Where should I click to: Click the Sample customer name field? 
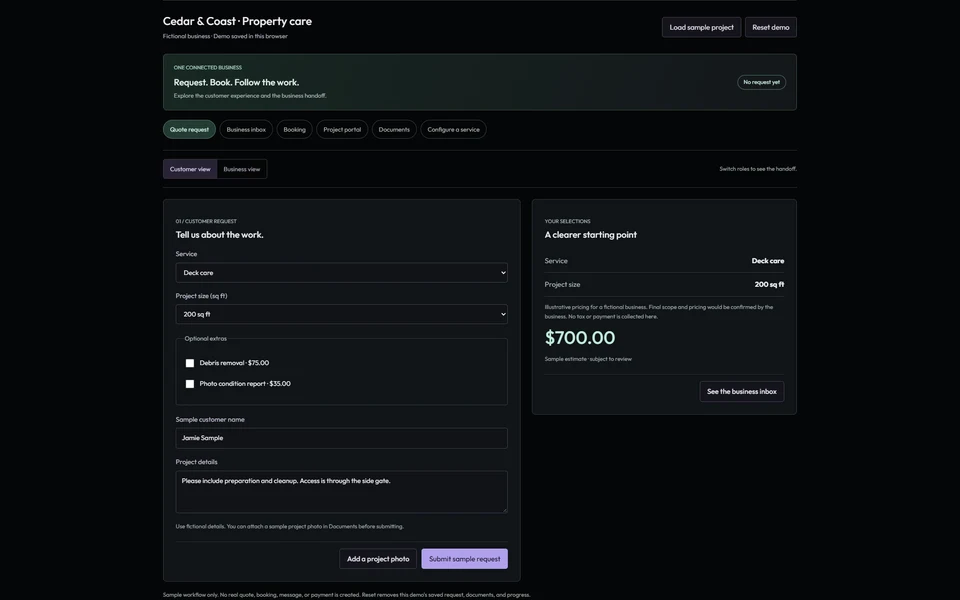click(342, 438)
